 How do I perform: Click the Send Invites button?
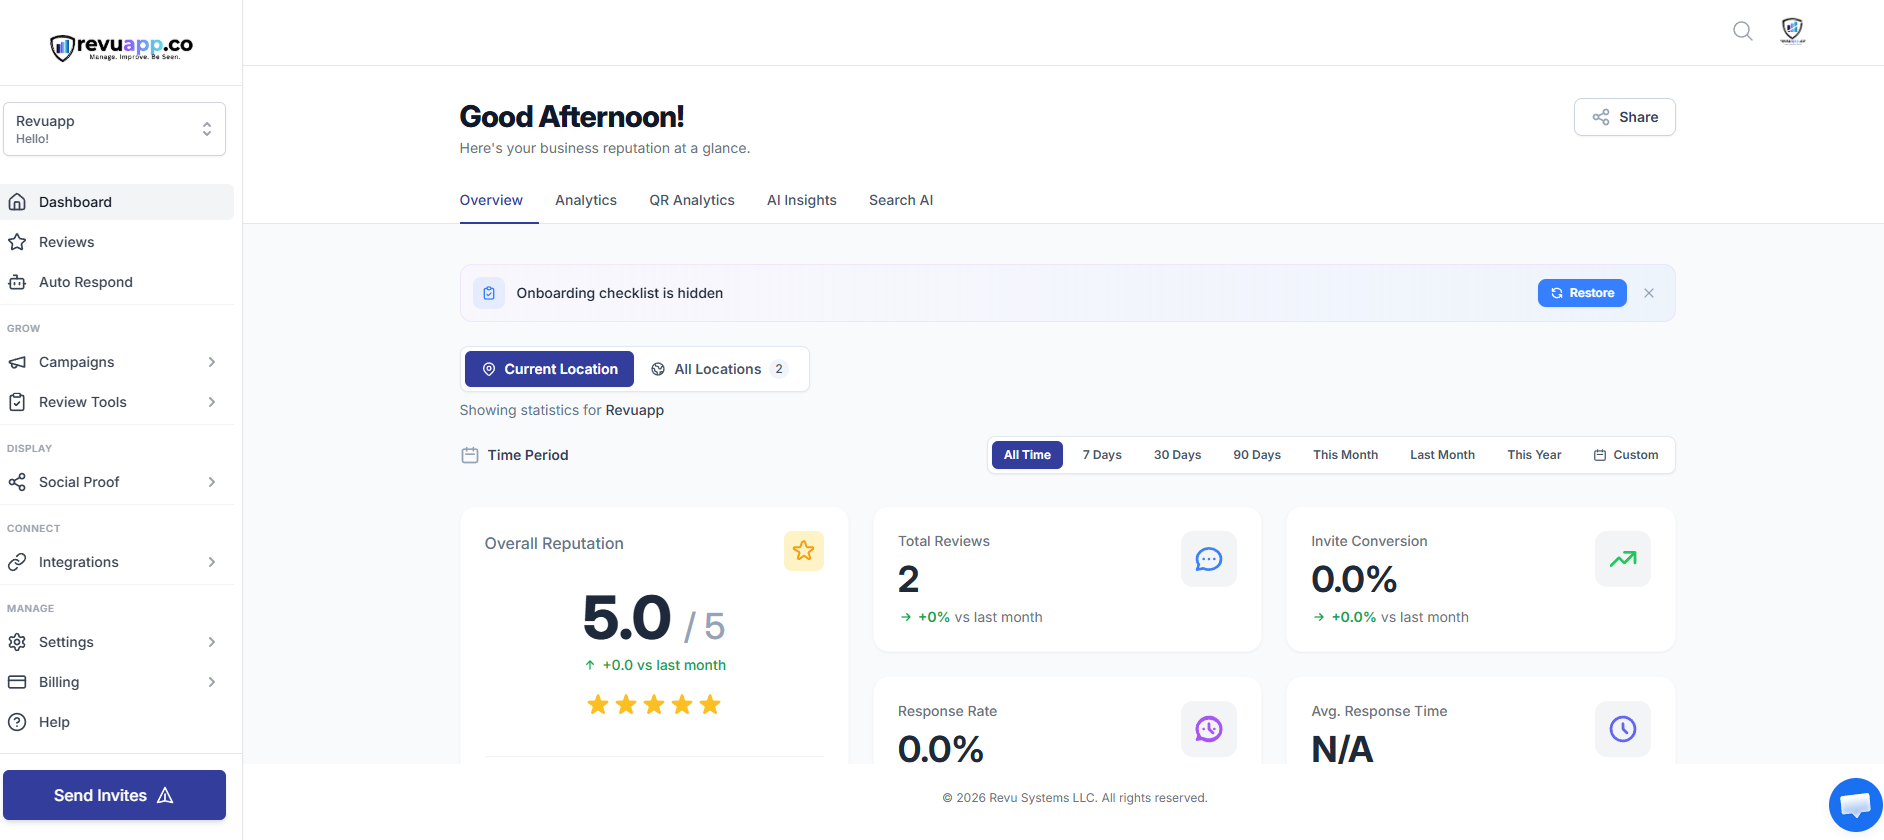[x=115, y=795]
